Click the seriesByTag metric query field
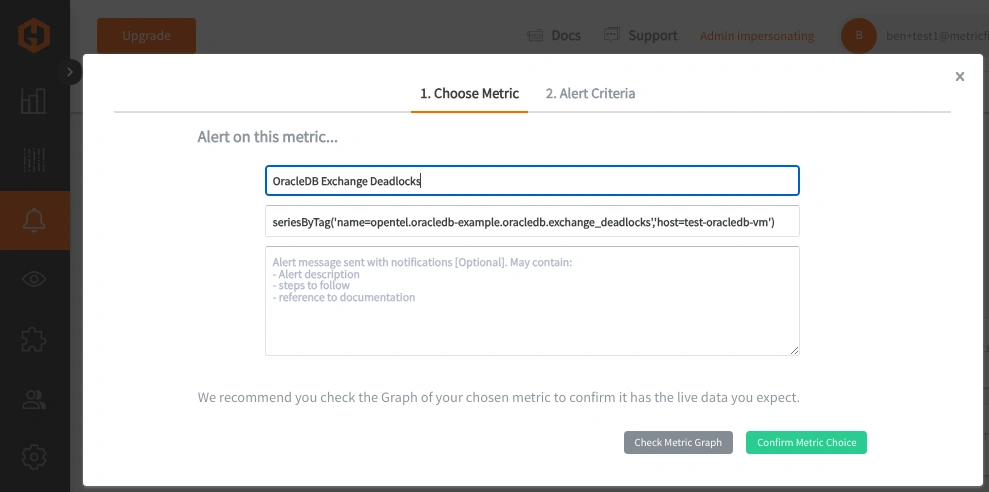 coord(532,221)
